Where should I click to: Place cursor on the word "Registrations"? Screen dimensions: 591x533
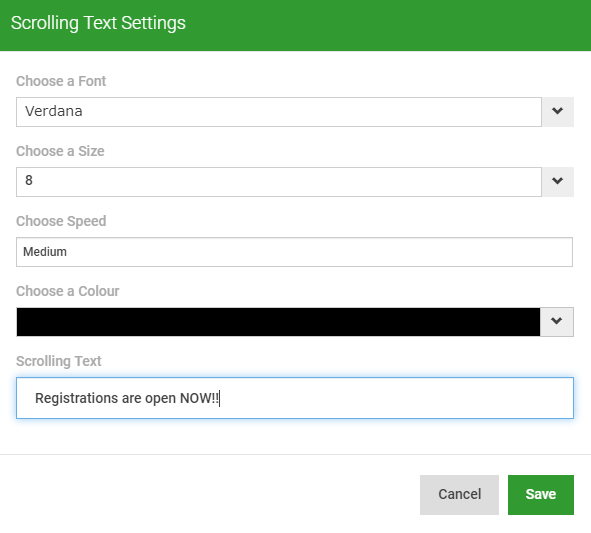[x=77, y=398]
